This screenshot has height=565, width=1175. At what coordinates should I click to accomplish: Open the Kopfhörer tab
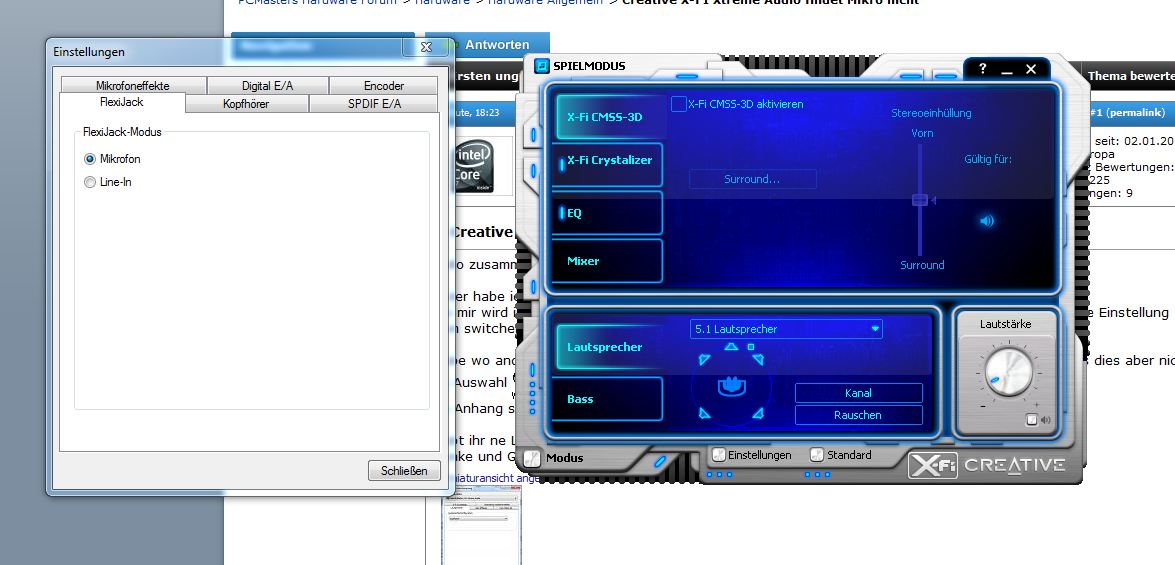click(246, 103)
